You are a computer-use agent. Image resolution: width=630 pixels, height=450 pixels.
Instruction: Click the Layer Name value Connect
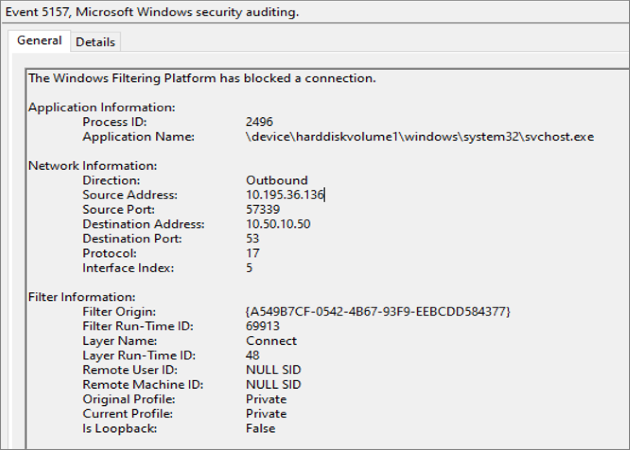271,341
